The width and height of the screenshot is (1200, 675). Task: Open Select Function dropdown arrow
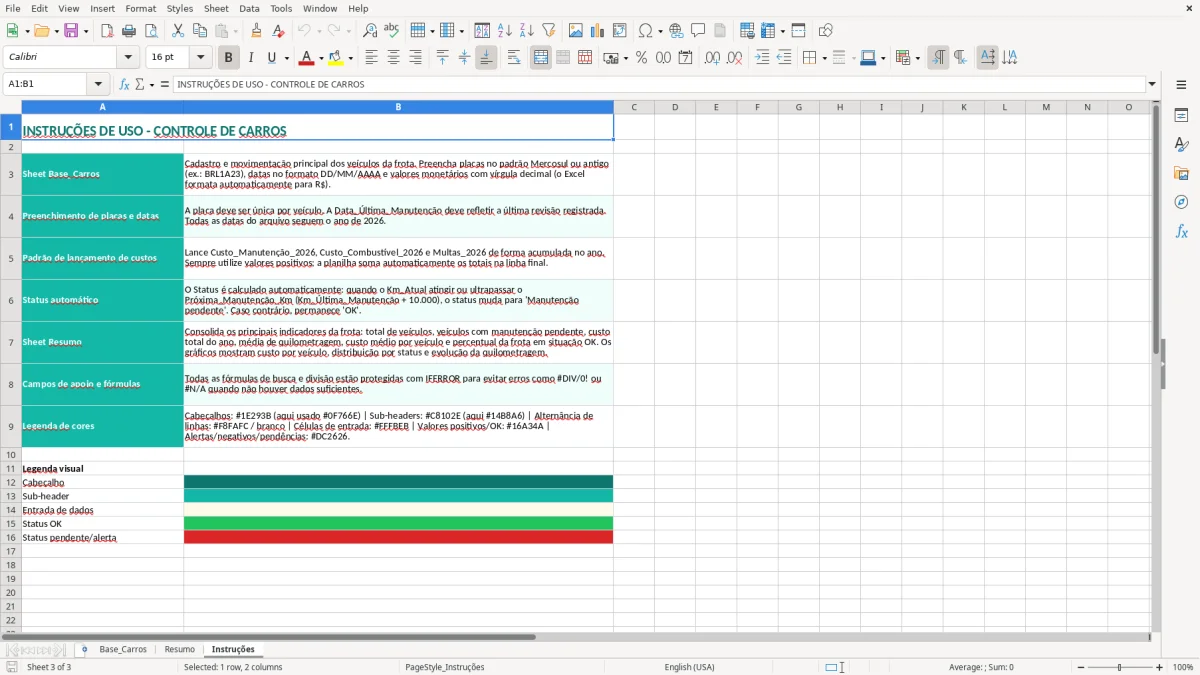152,85
